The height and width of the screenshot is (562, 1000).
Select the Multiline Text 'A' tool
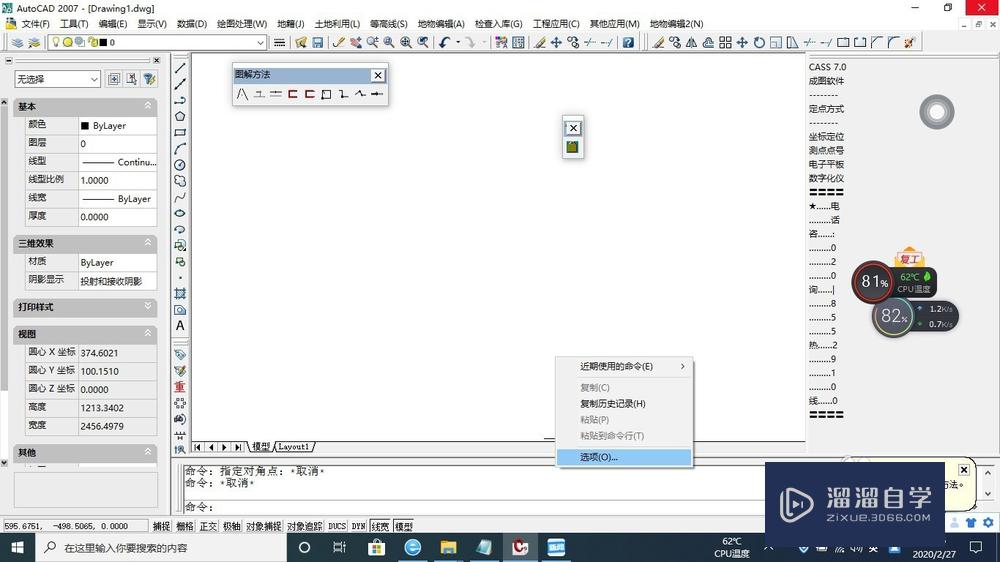180,325
